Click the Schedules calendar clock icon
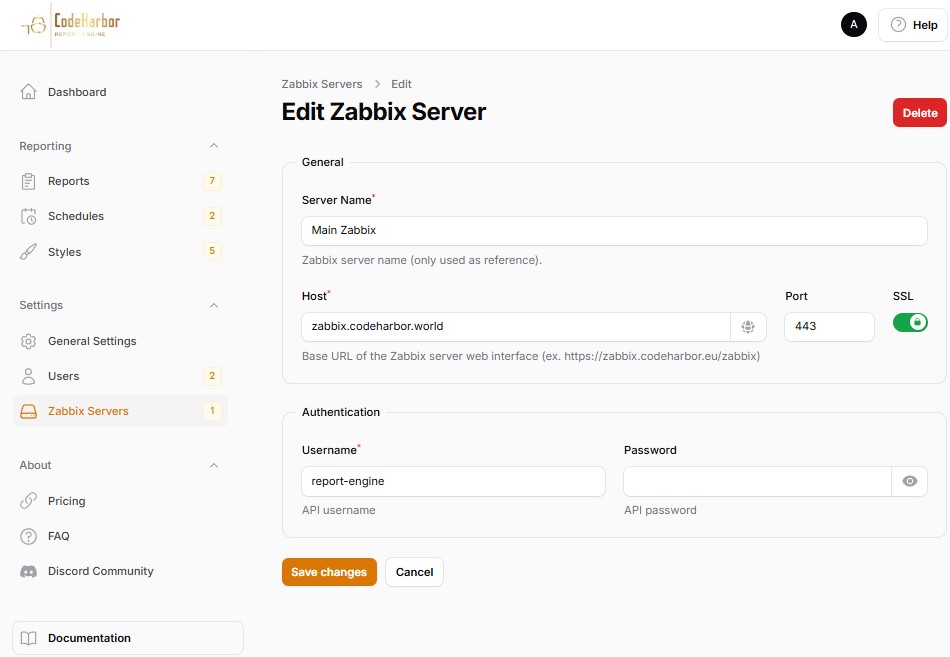950x657 pixels. point(28,216)
